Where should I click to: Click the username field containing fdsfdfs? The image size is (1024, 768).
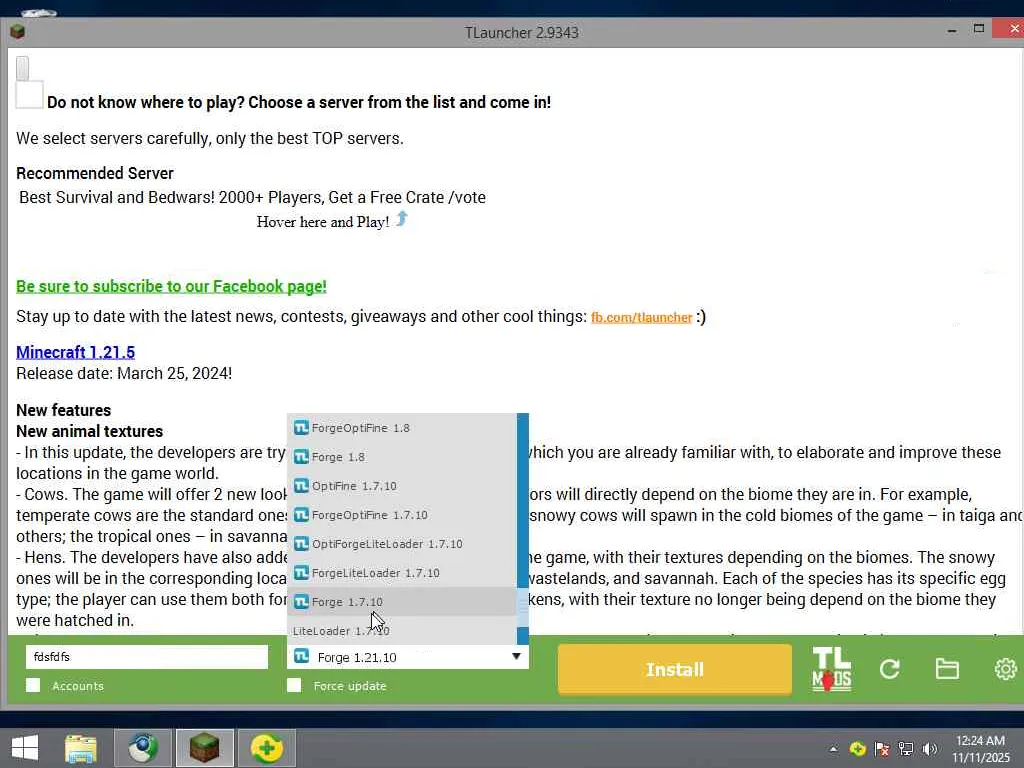[x=147, y=656]
